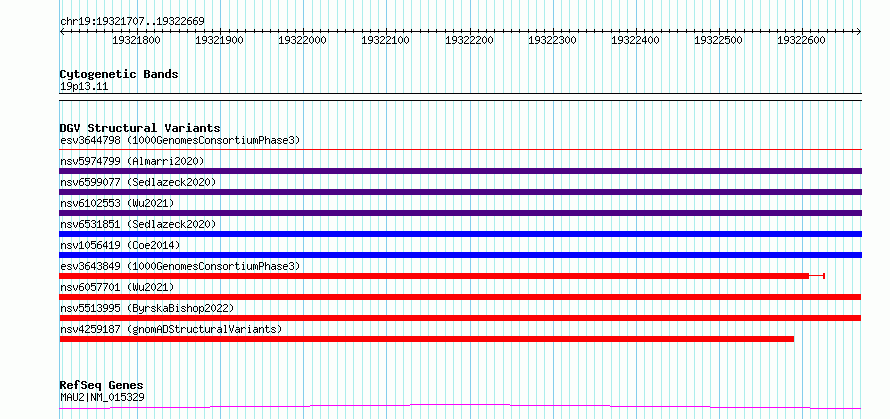This screenshot has width=890, height=419.
Task: Open variant nsv5513995 (ByrskaBishop2022) label
Action: tap(147, 308)
